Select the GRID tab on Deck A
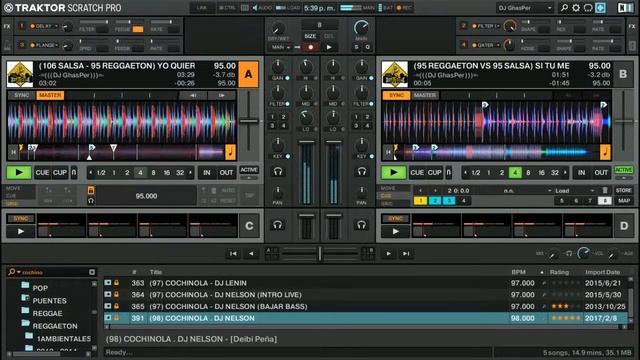 [x=12, y=203]
